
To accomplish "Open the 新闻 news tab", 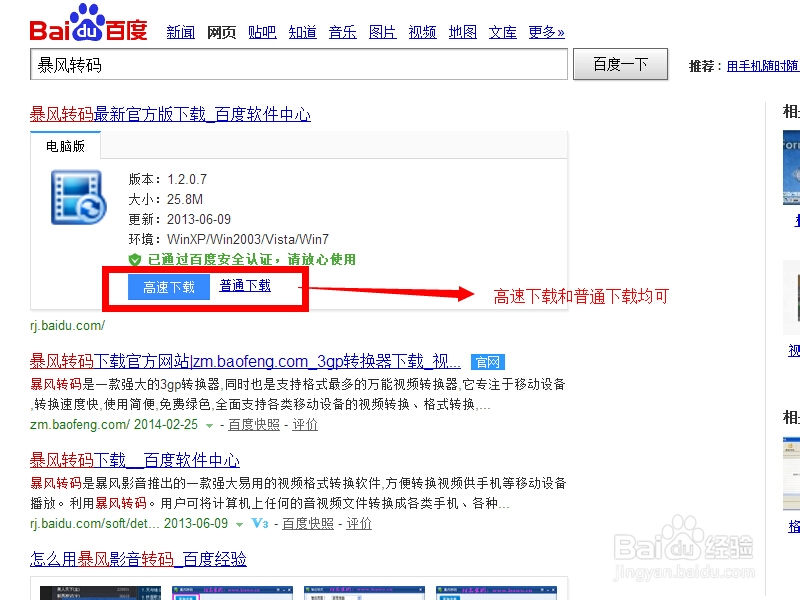I will [x=181, y=32].
